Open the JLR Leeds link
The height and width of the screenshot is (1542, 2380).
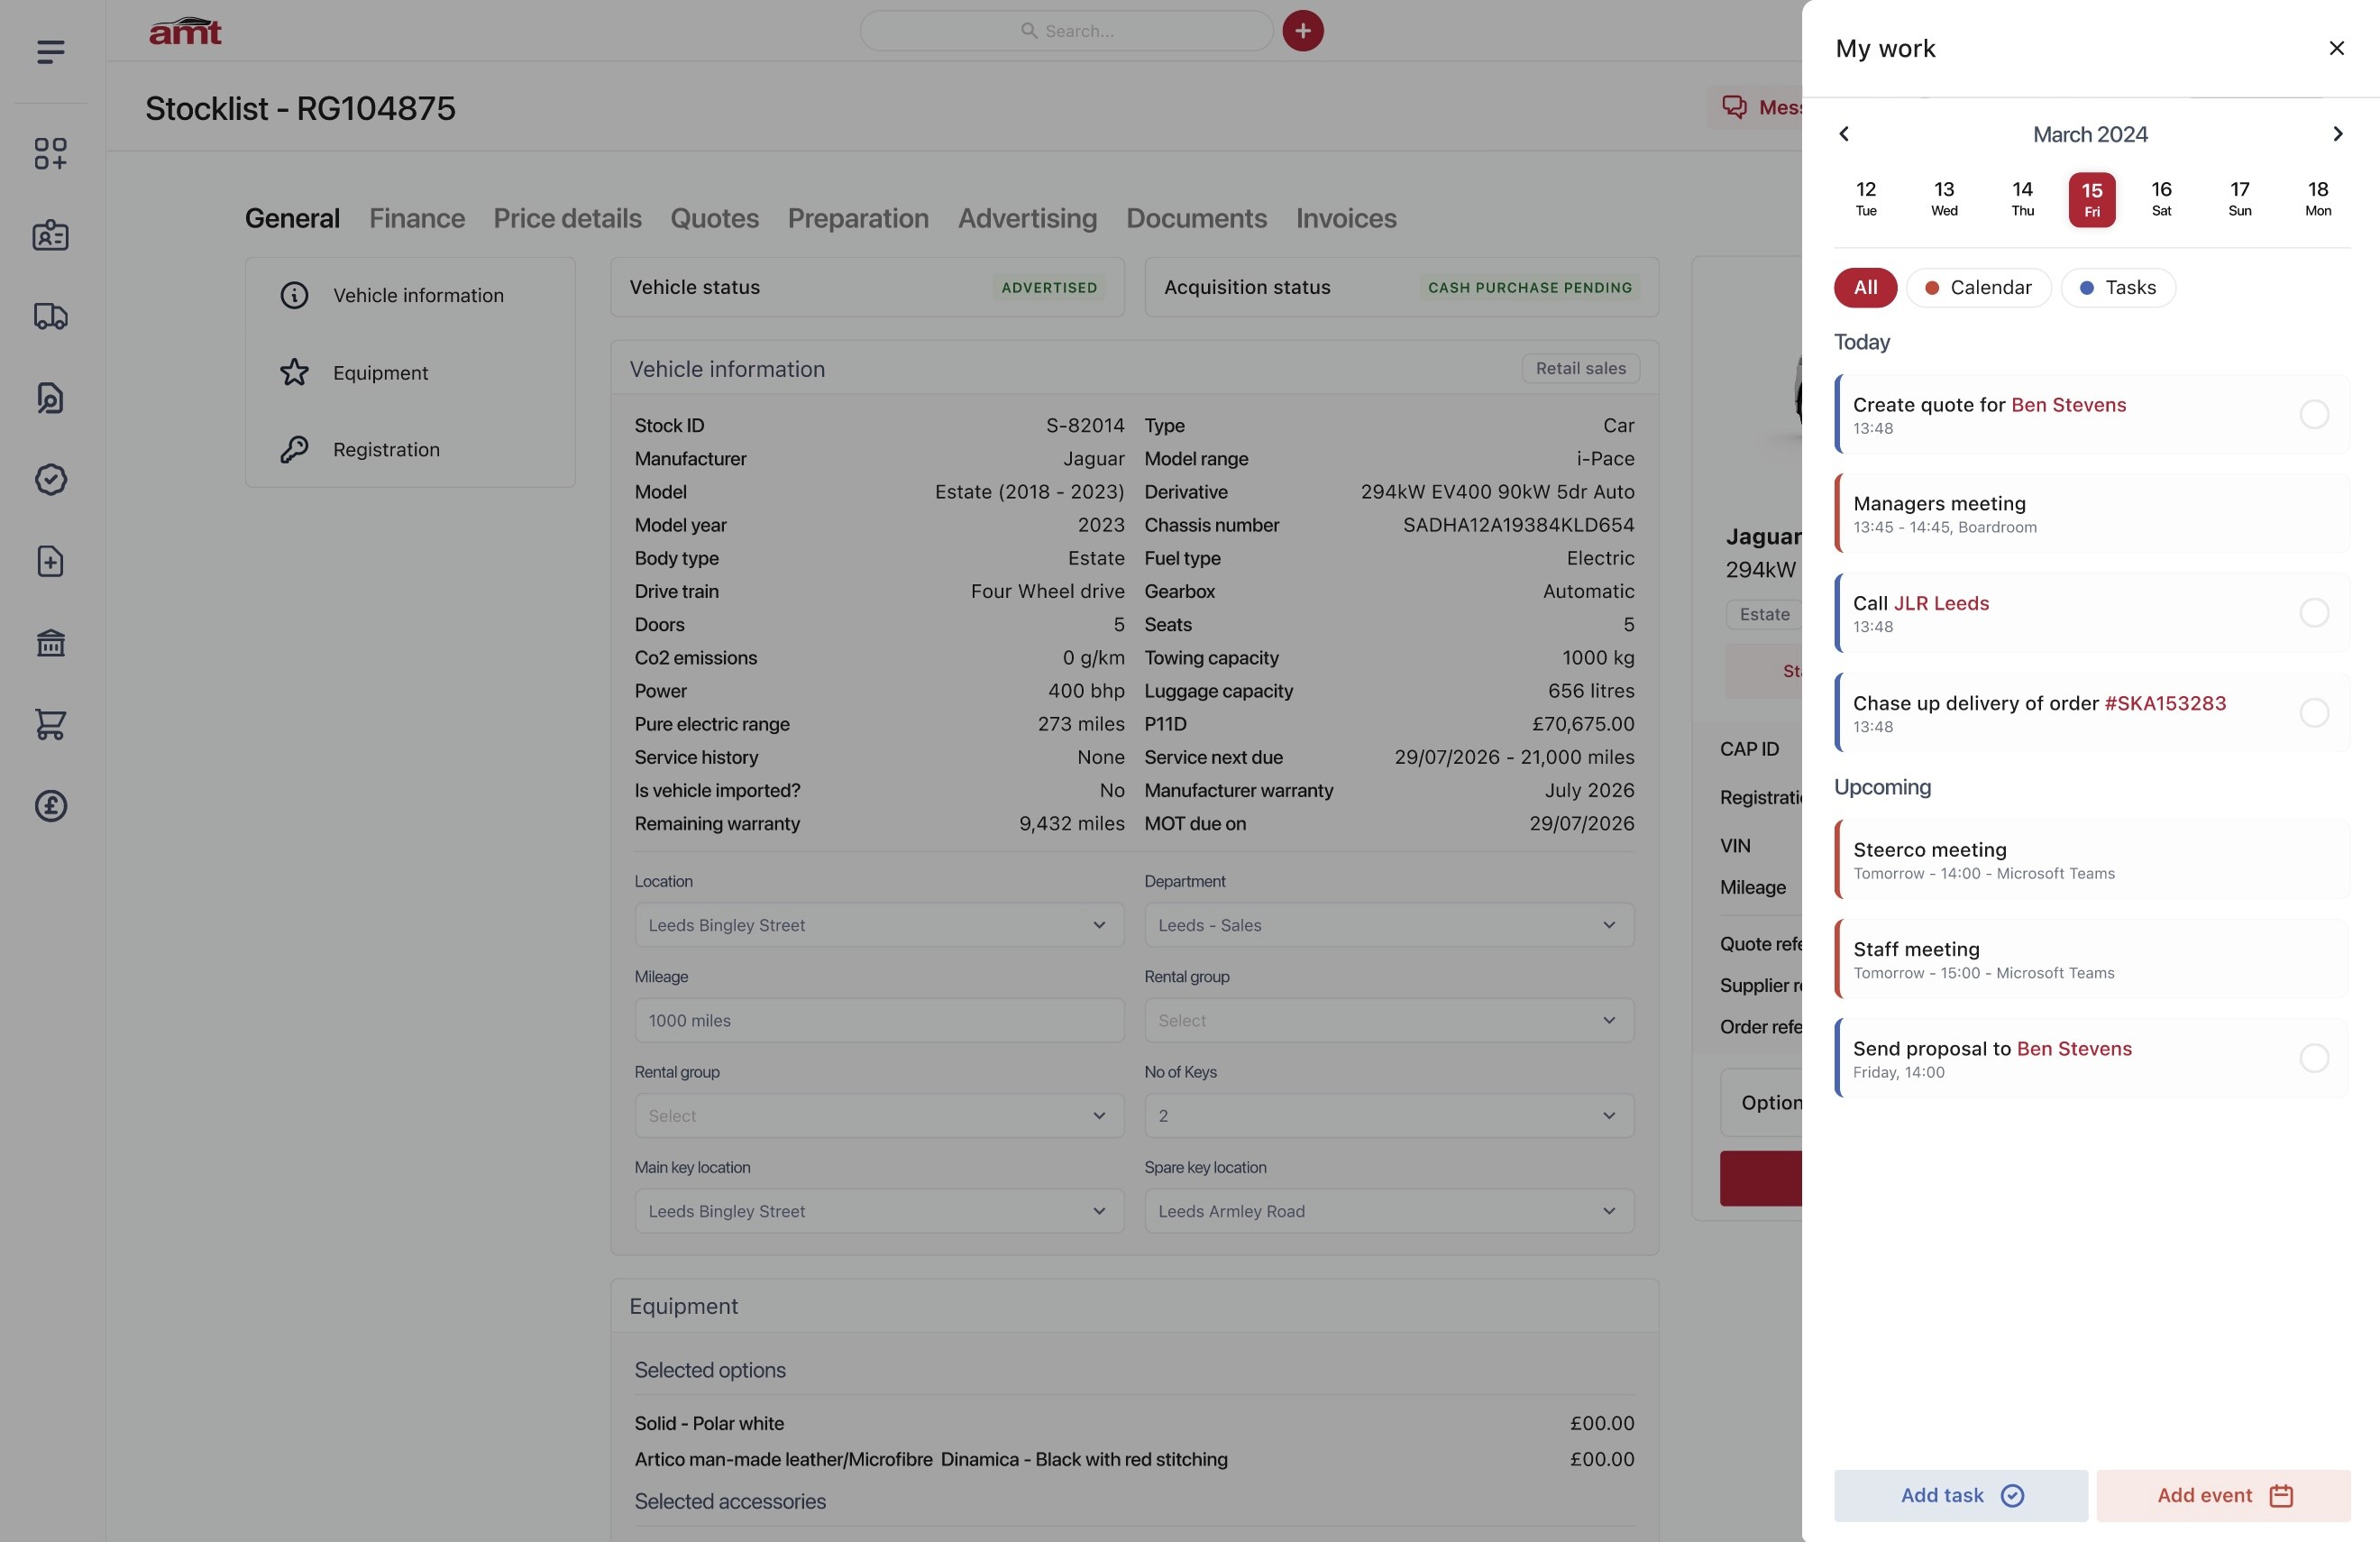1941,603
